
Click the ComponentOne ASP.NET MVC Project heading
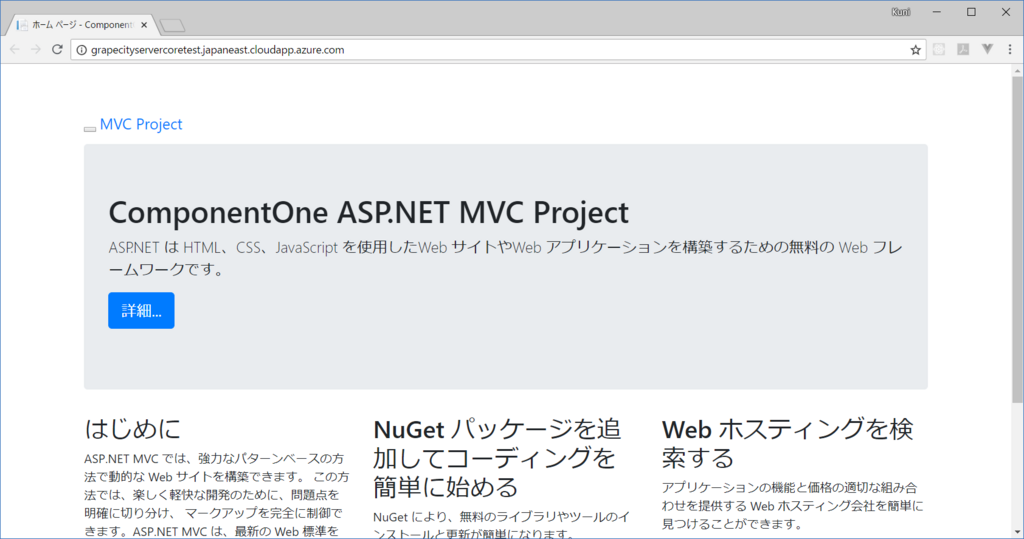(x=368, y=212)
